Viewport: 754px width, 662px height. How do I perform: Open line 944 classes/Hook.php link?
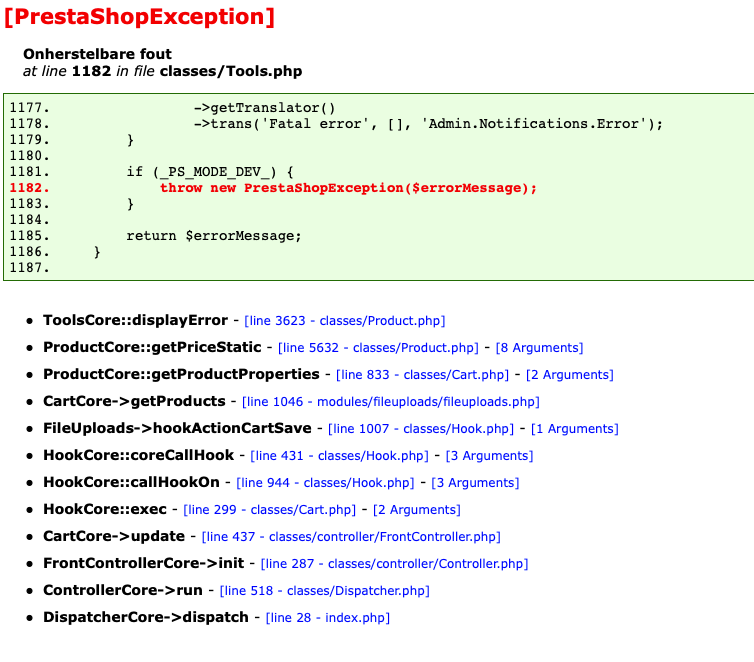point(325,482)
